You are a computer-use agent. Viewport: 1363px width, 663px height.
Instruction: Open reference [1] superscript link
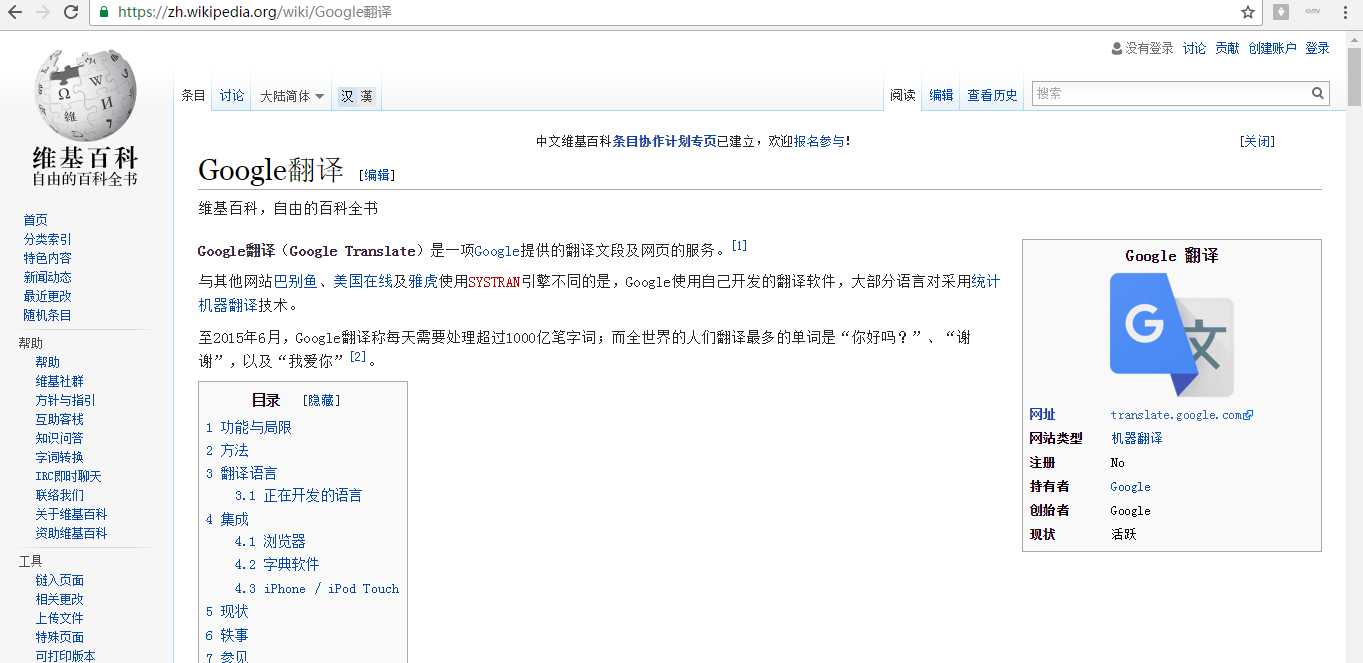coord(739,245)
